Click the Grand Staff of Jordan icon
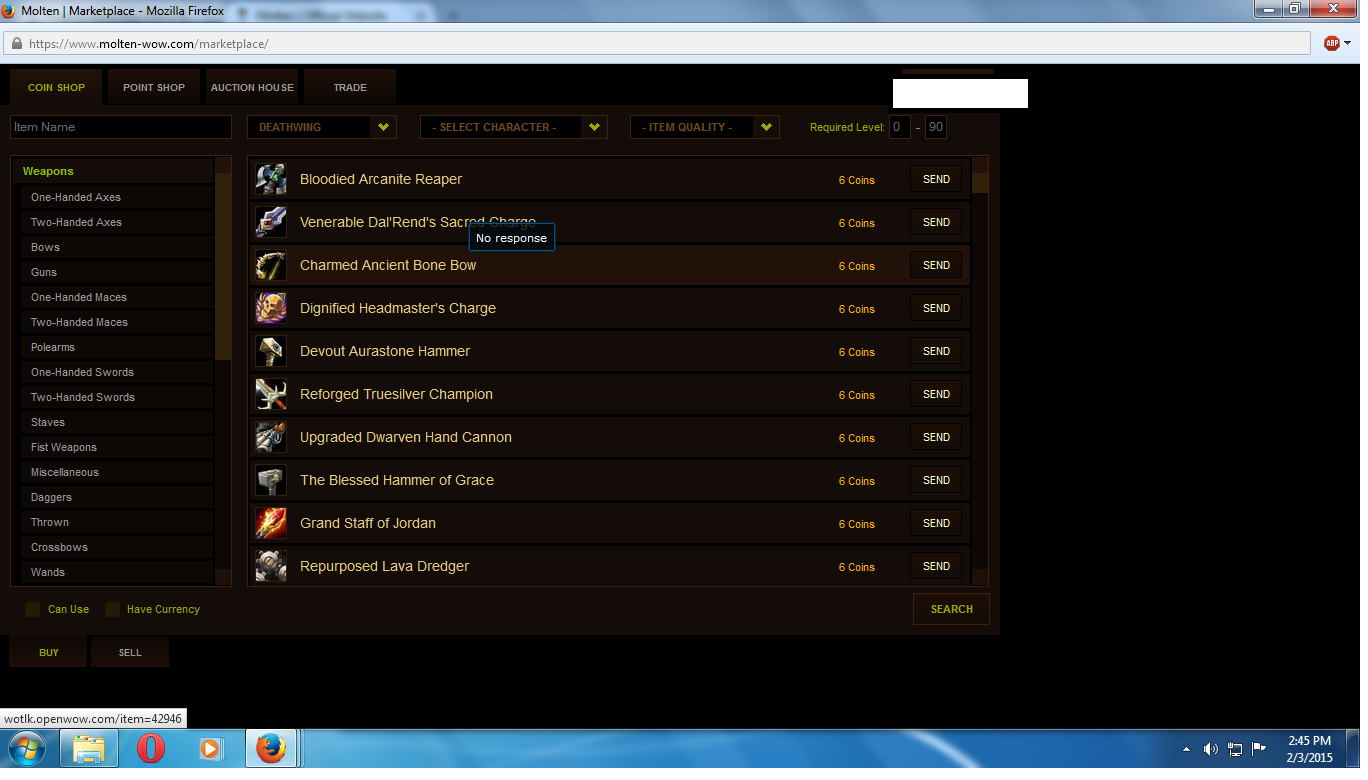 (271, 523)
